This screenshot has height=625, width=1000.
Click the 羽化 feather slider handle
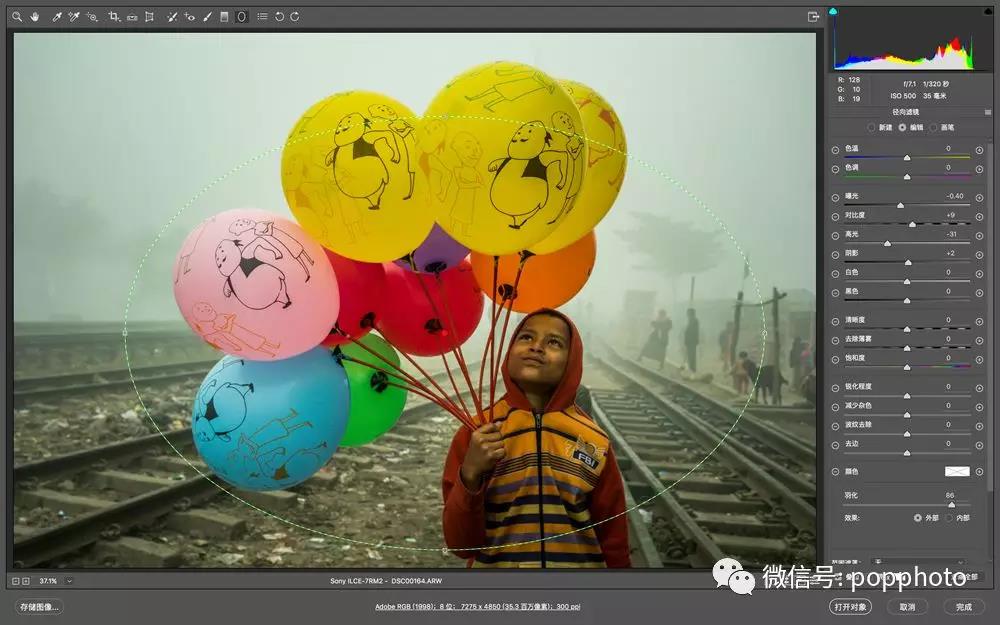coord(952,504)
